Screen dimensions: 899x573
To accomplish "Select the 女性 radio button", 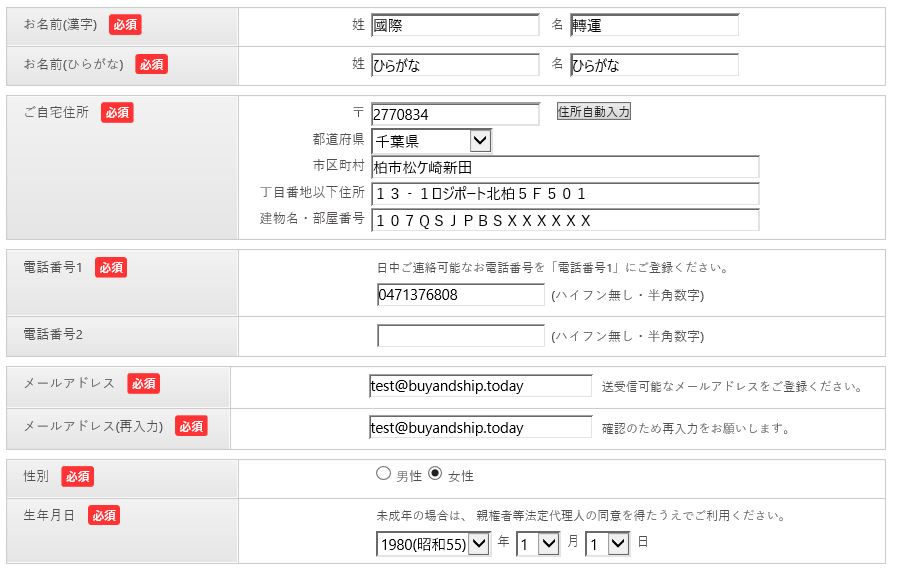I will [x=435, y=474].
